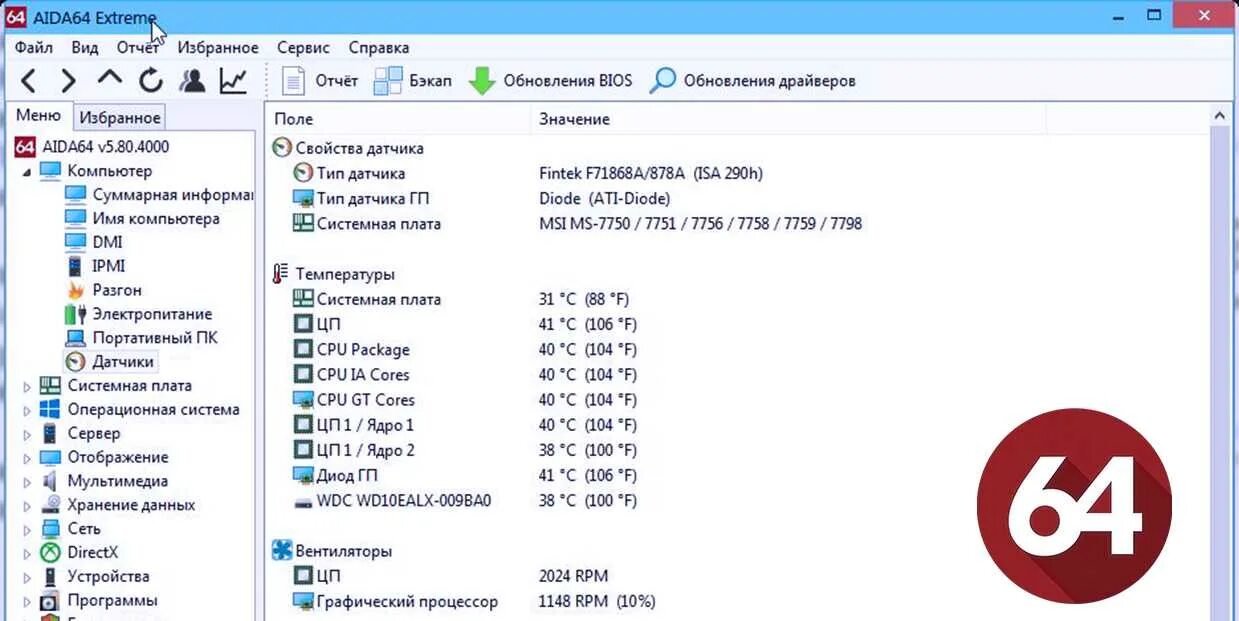Open the Файл menu

(x=34, y=47)
